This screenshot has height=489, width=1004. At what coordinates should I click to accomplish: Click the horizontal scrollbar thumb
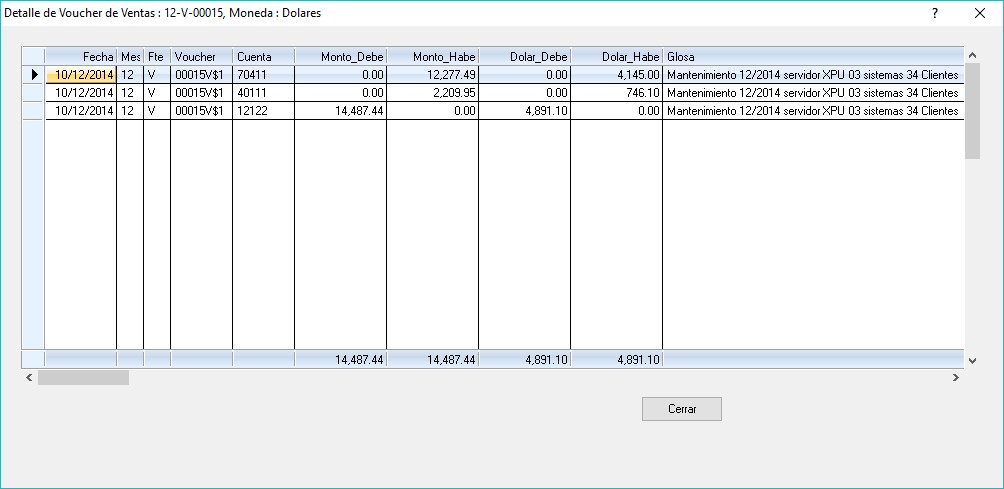tap(83, 378)
